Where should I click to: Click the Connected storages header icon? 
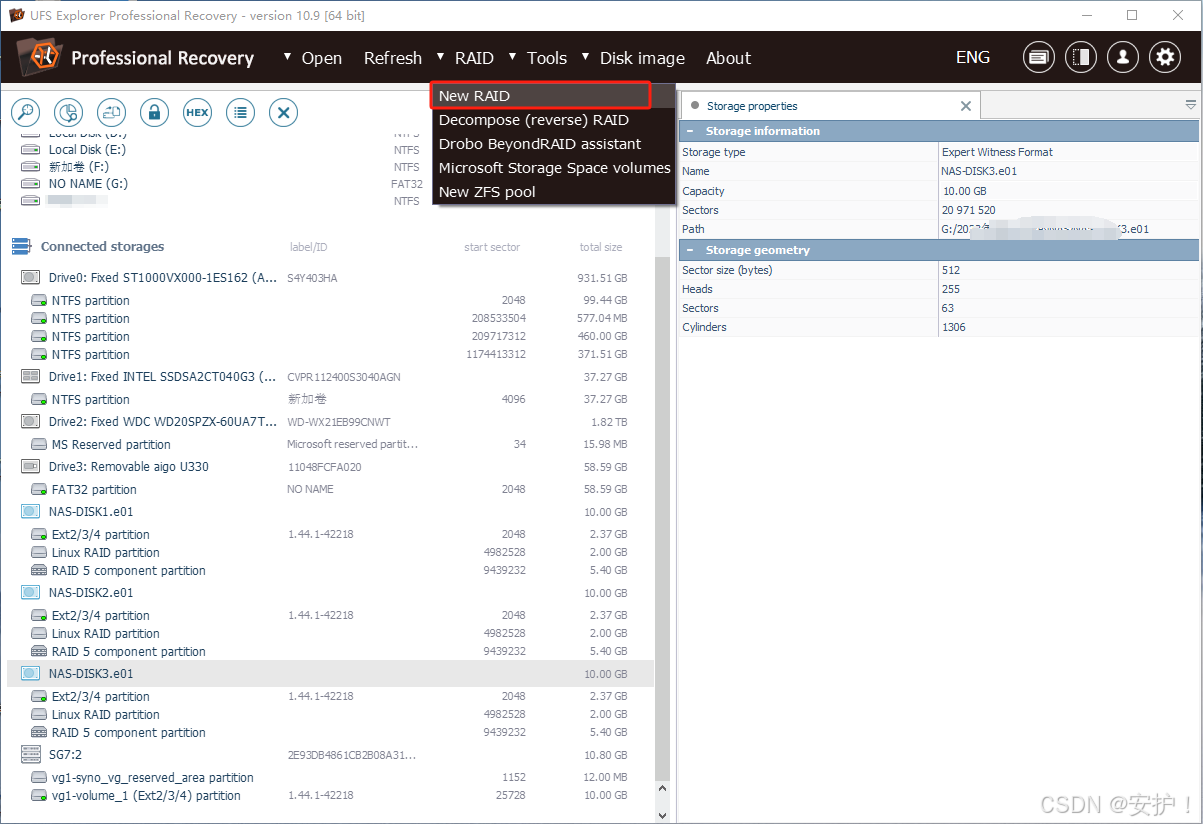[21, 246]
